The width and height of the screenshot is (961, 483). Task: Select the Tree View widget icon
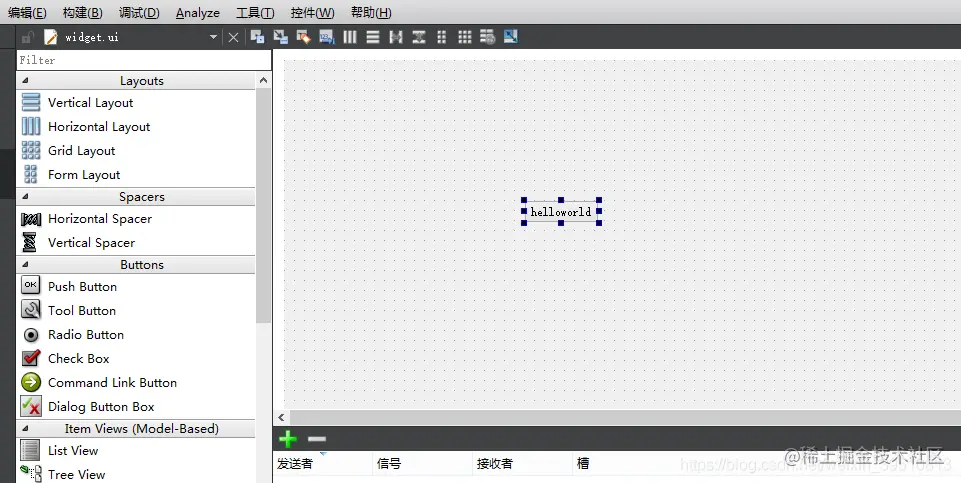tap(31, 473)
